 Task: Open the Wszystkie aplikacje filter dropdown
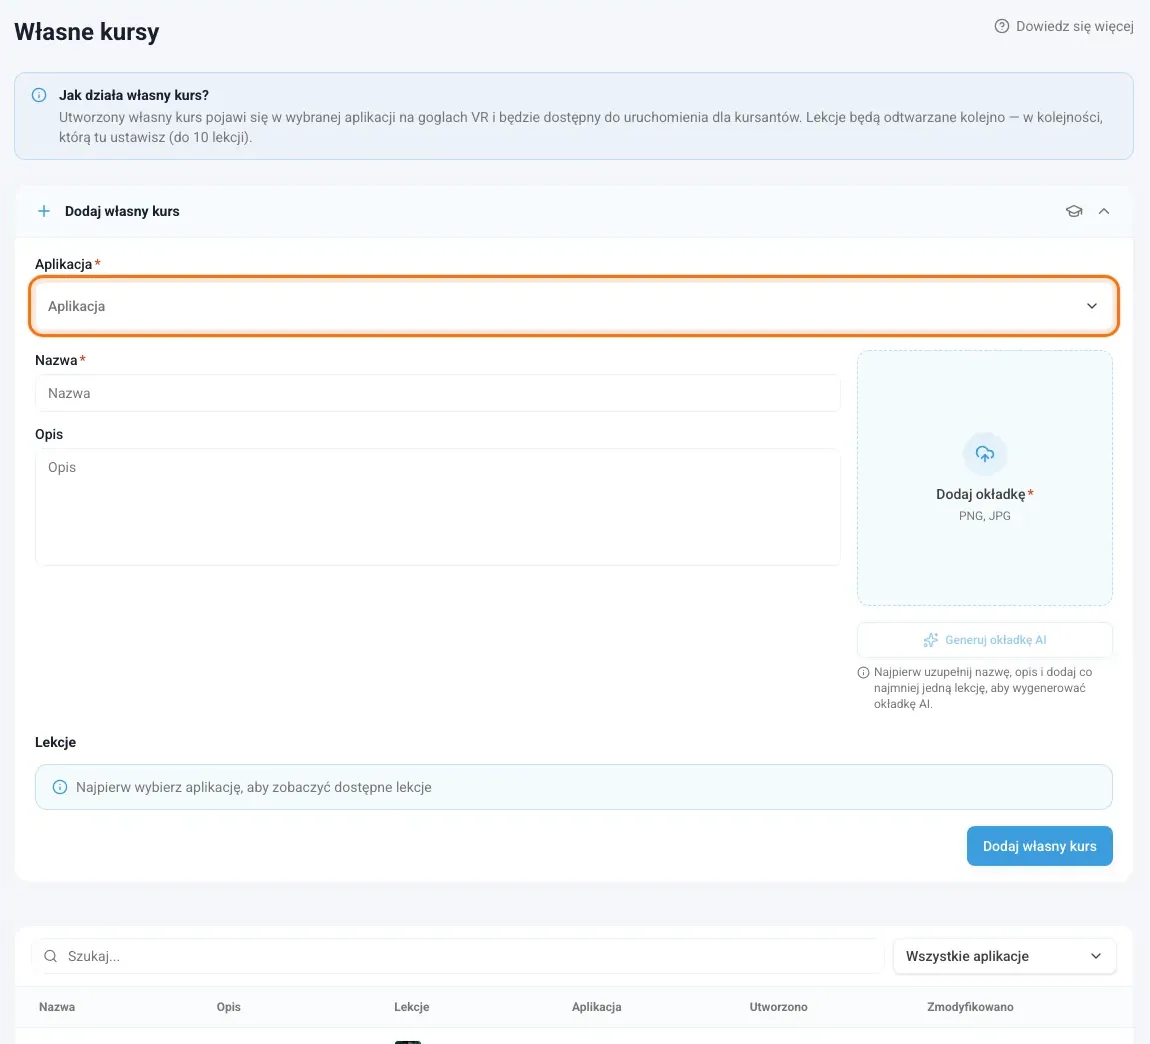(x=1004, y=956)
